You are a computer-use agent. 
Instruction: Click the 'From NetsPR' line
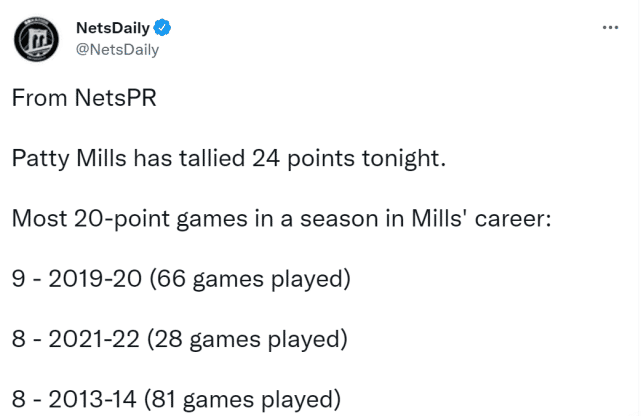coord(85,98)
